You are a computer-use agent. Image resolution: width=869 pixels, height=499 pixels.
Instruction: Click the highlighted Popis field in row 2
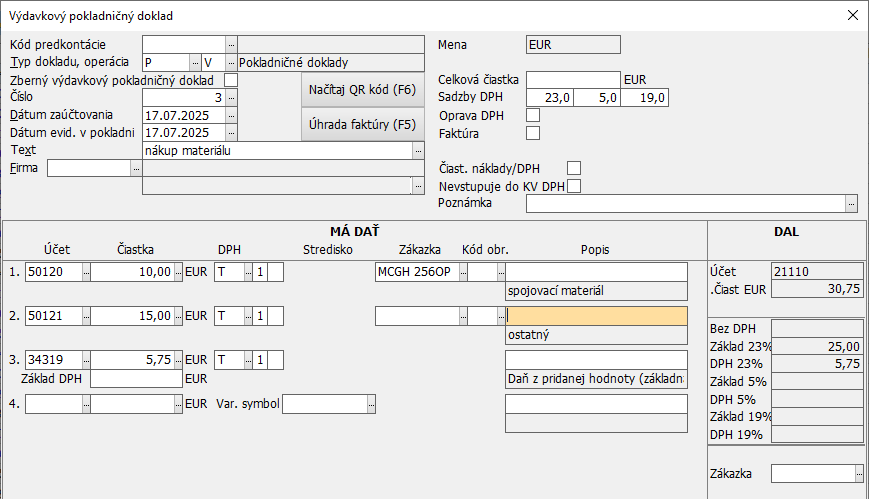[x=597, y=316]
